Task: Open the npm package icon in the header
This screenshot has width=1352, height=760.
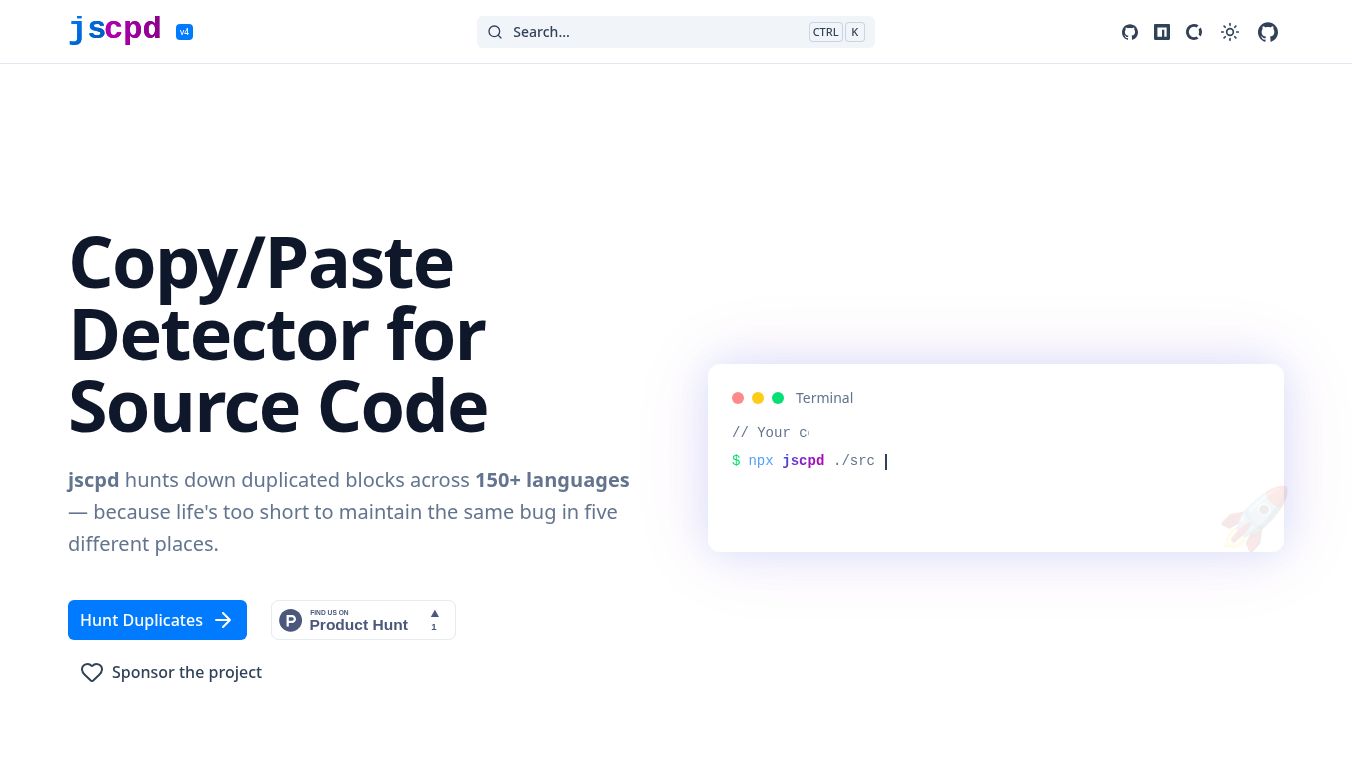Action: 1162,32
